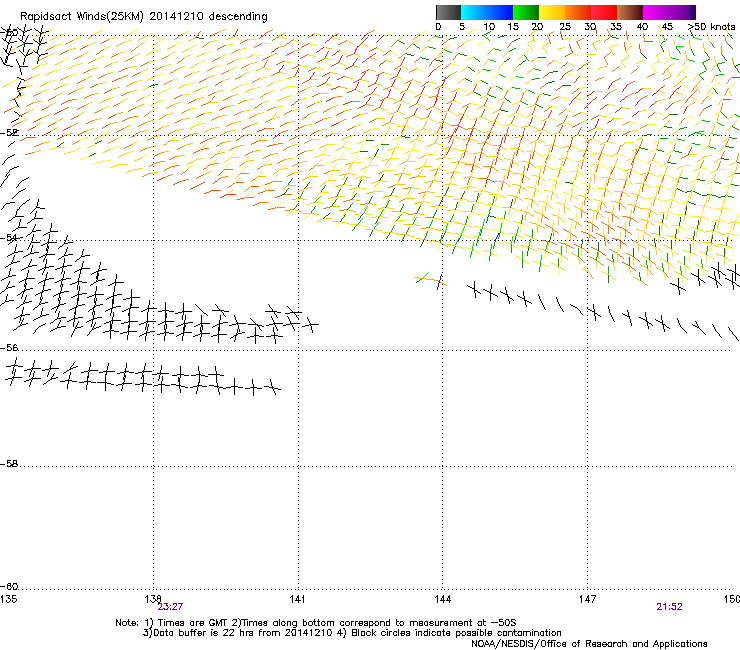The image size is (740, 650).
Task: Click the 147 longitude axis label
Action: click(587, 599)
